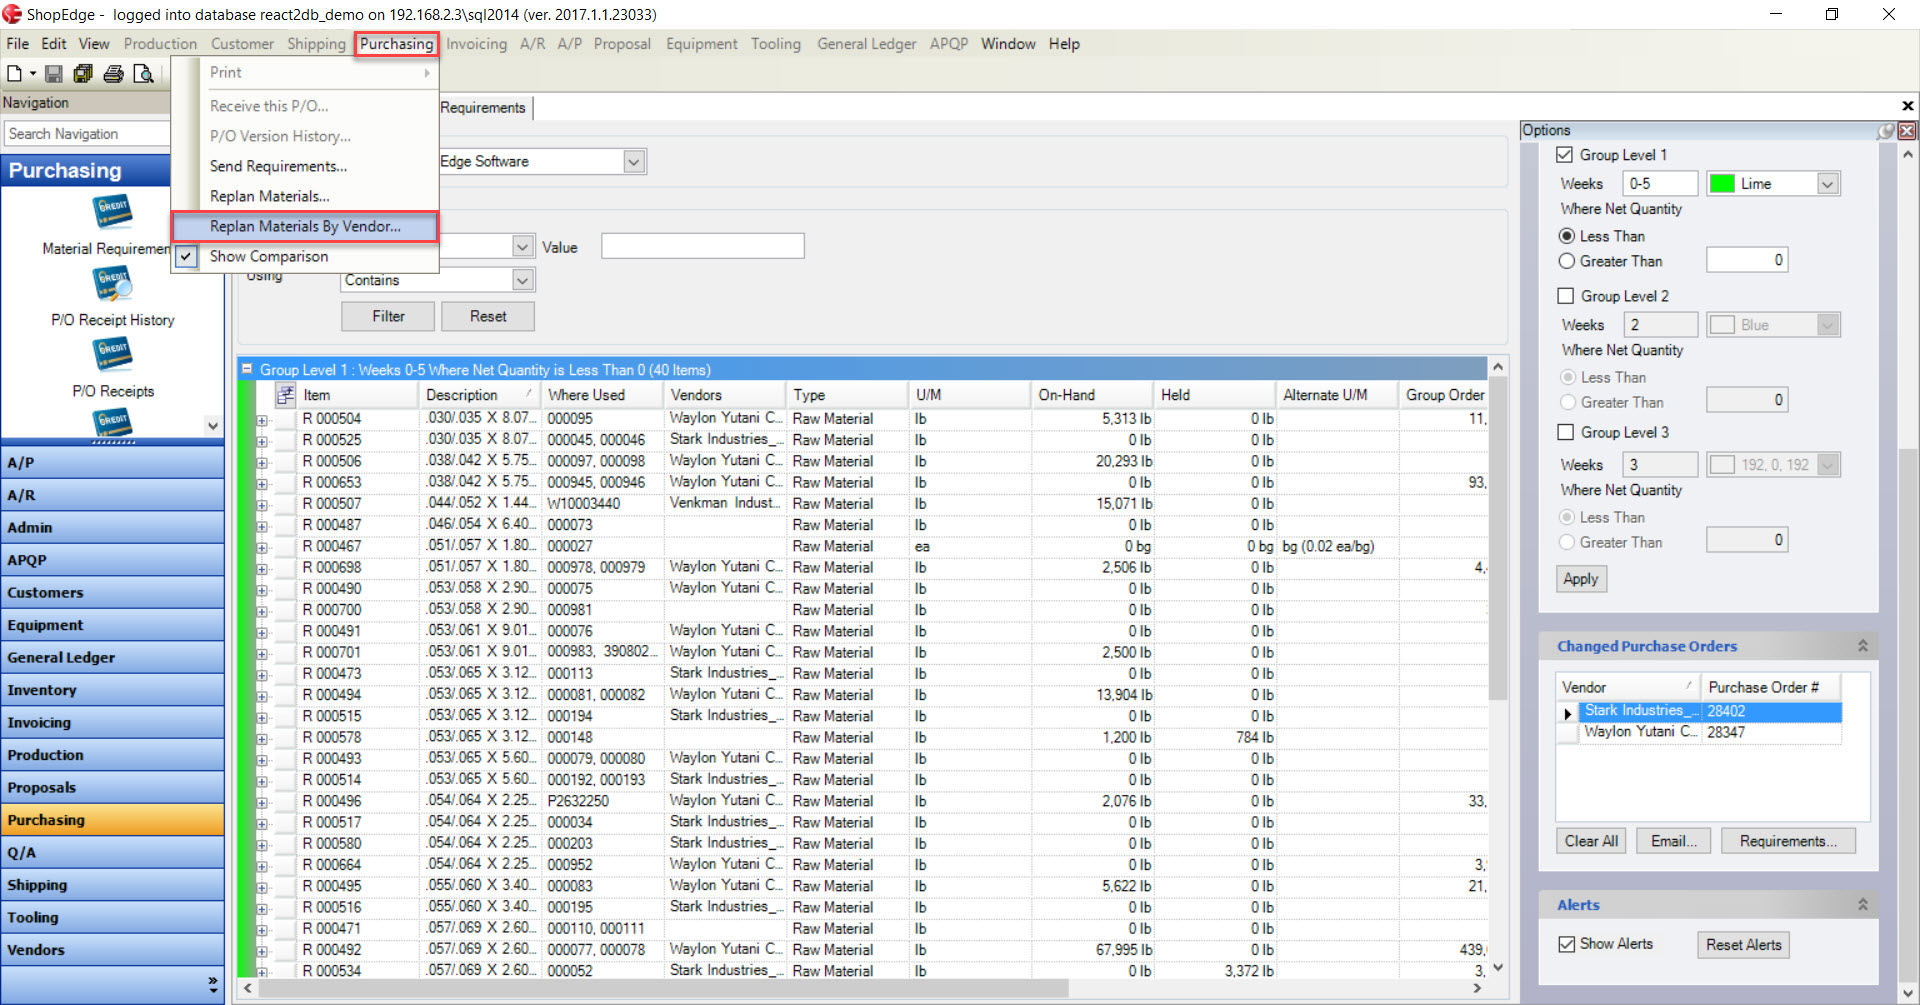Expand row R 000525
The height and width of the screenshot is (1005, 1920).
point(262,441)
